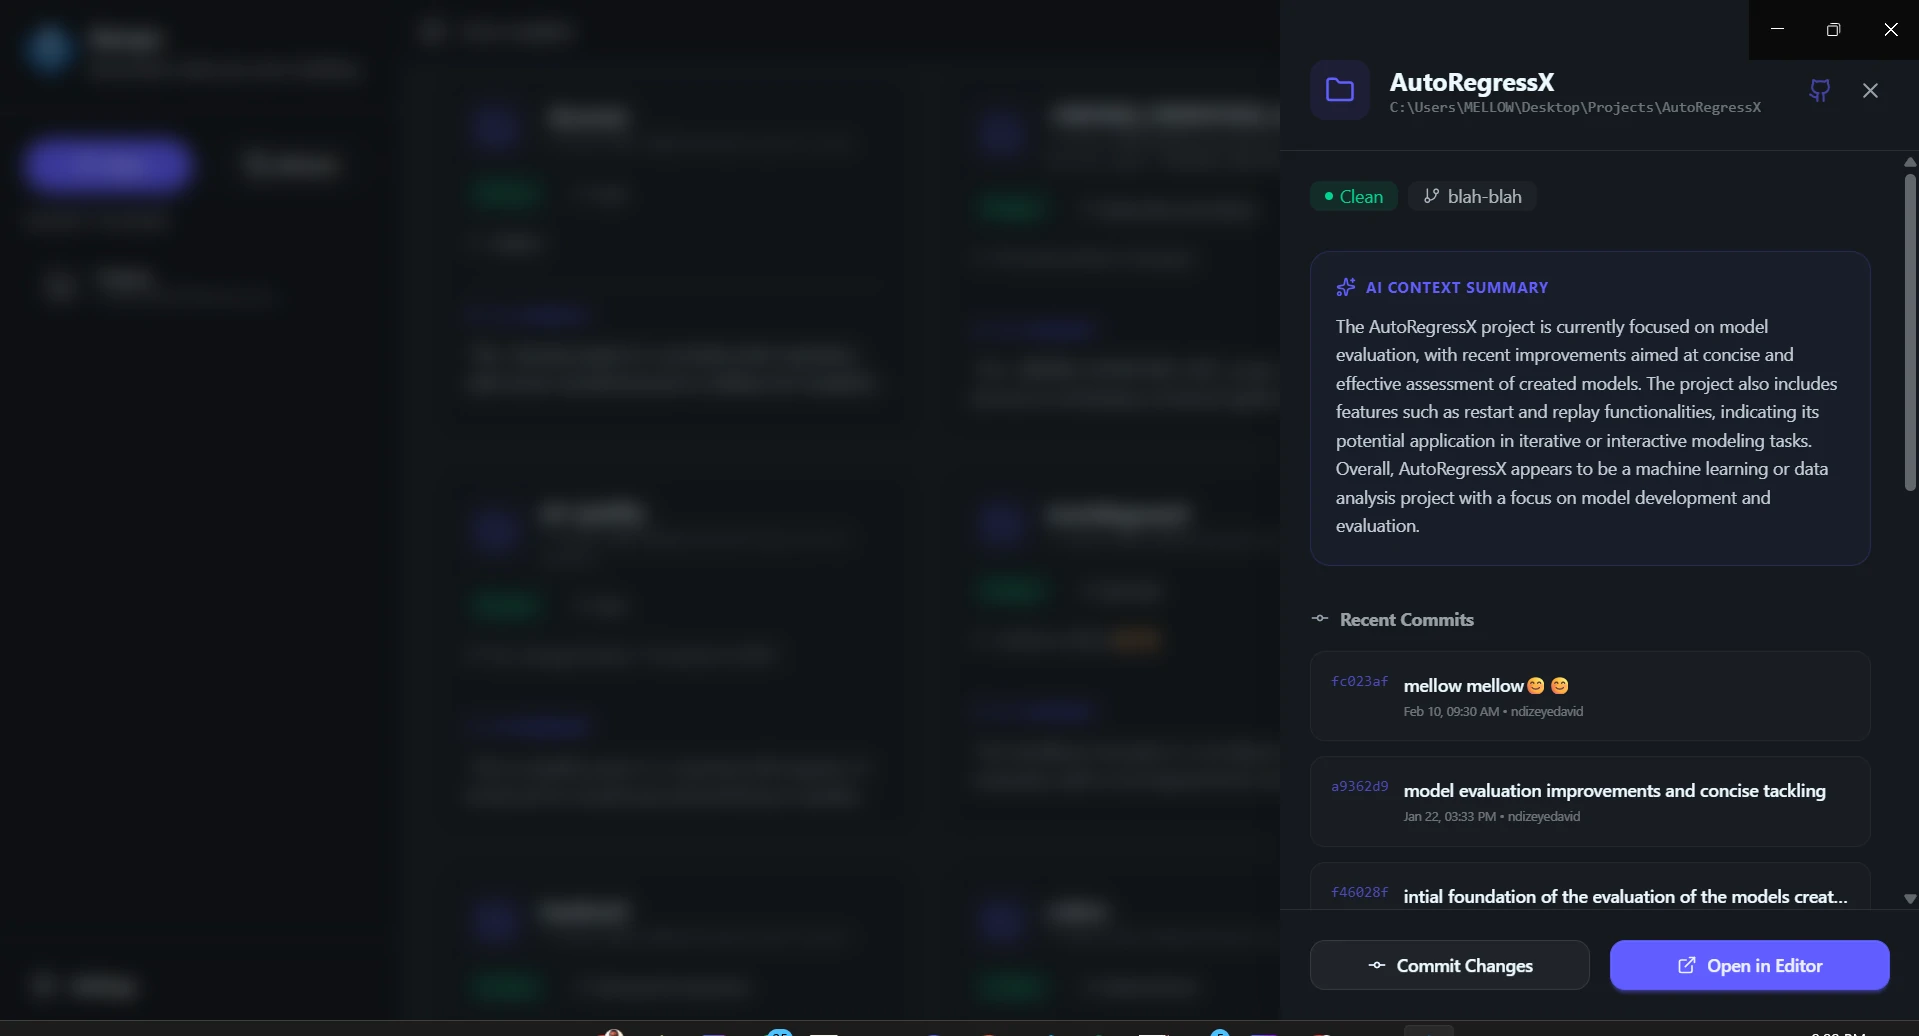Click the scroll-down arrow on the right scrollbar
The height and width of the screenshot is (1036, 1919).
[x=1909, y=899]
